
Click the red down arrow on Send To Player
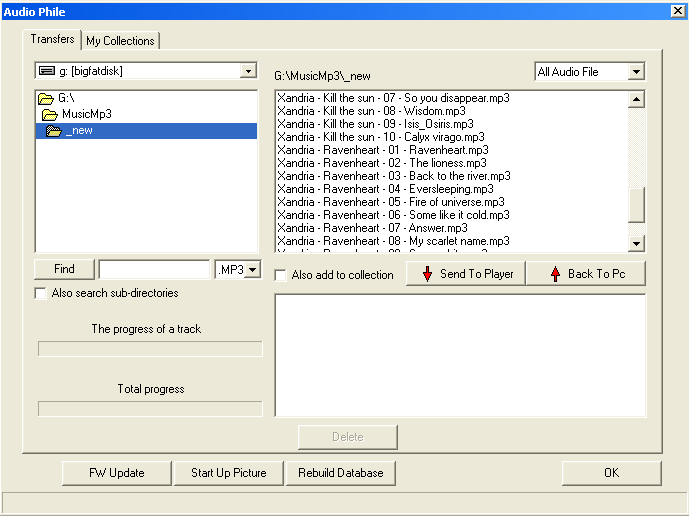[x=427, y=274]
